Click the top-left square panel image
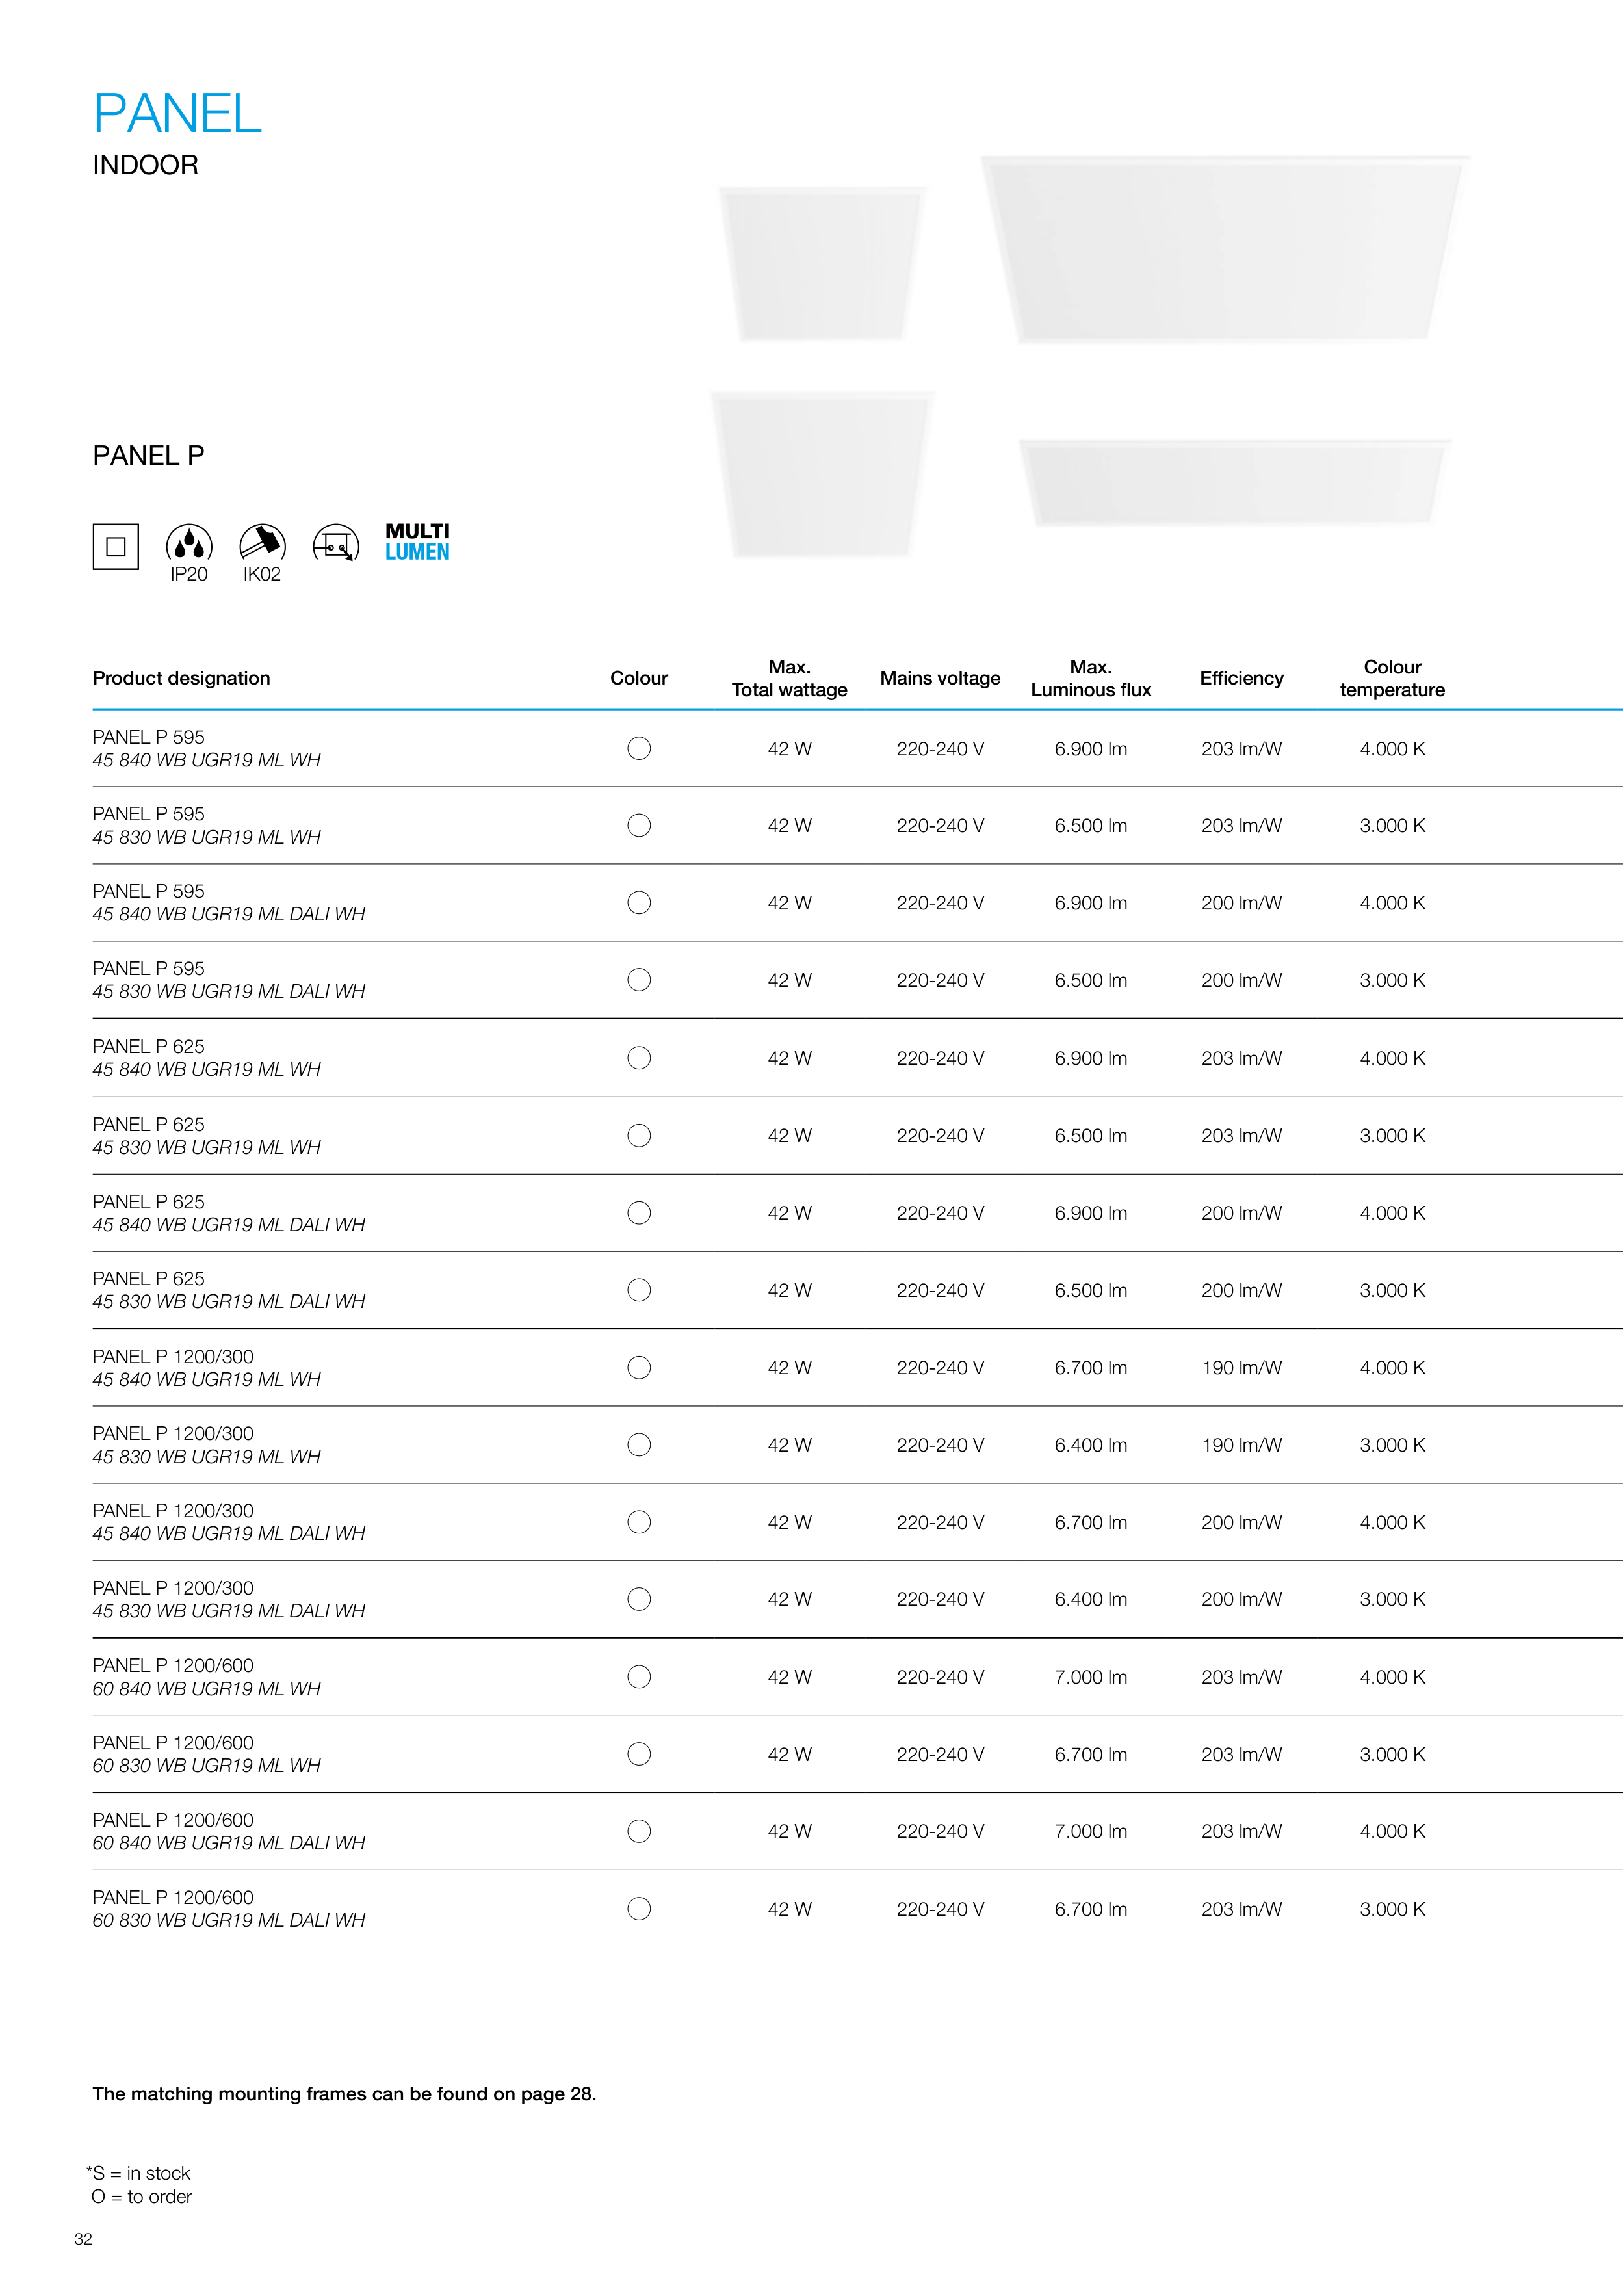This screenshot has height=2296, width=1623. tap(822, 264)
